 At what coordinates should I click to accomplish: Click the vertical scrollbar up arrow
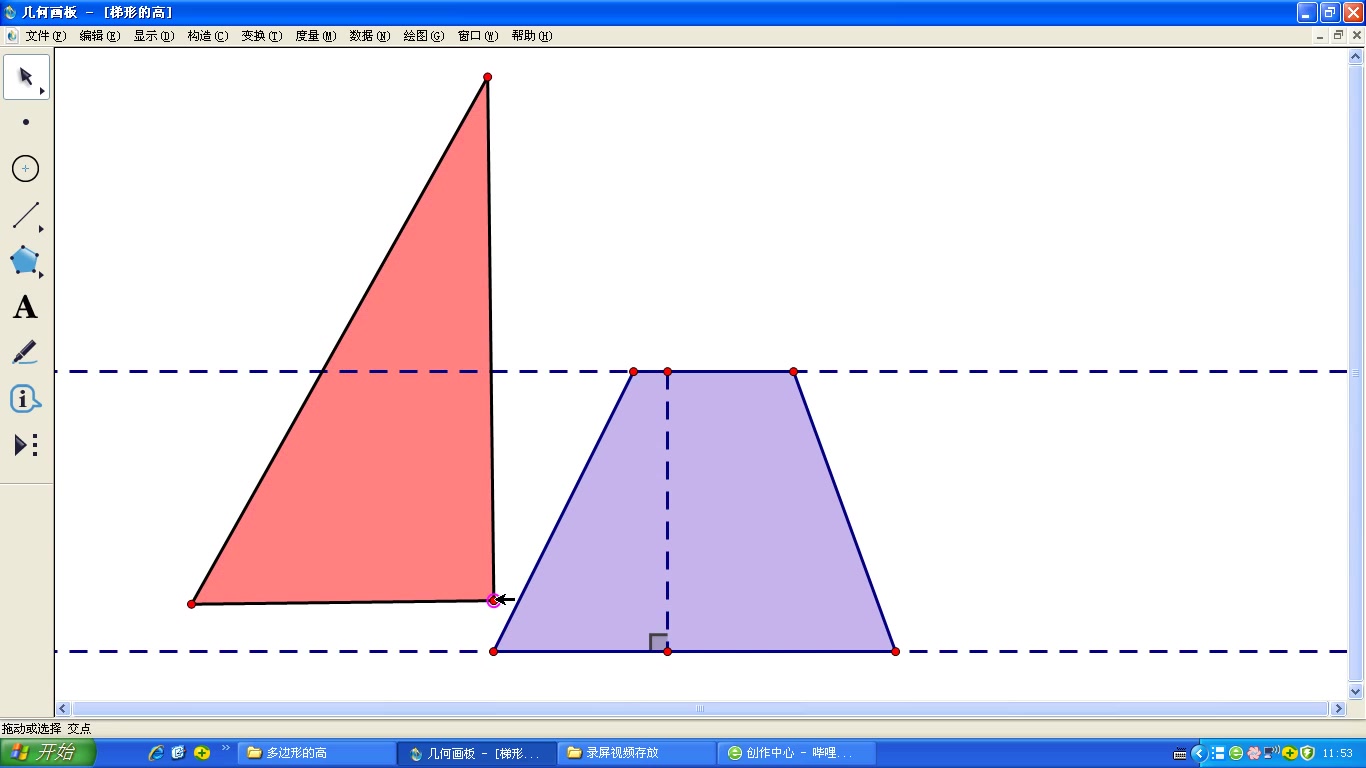[x=1356, y=57]
